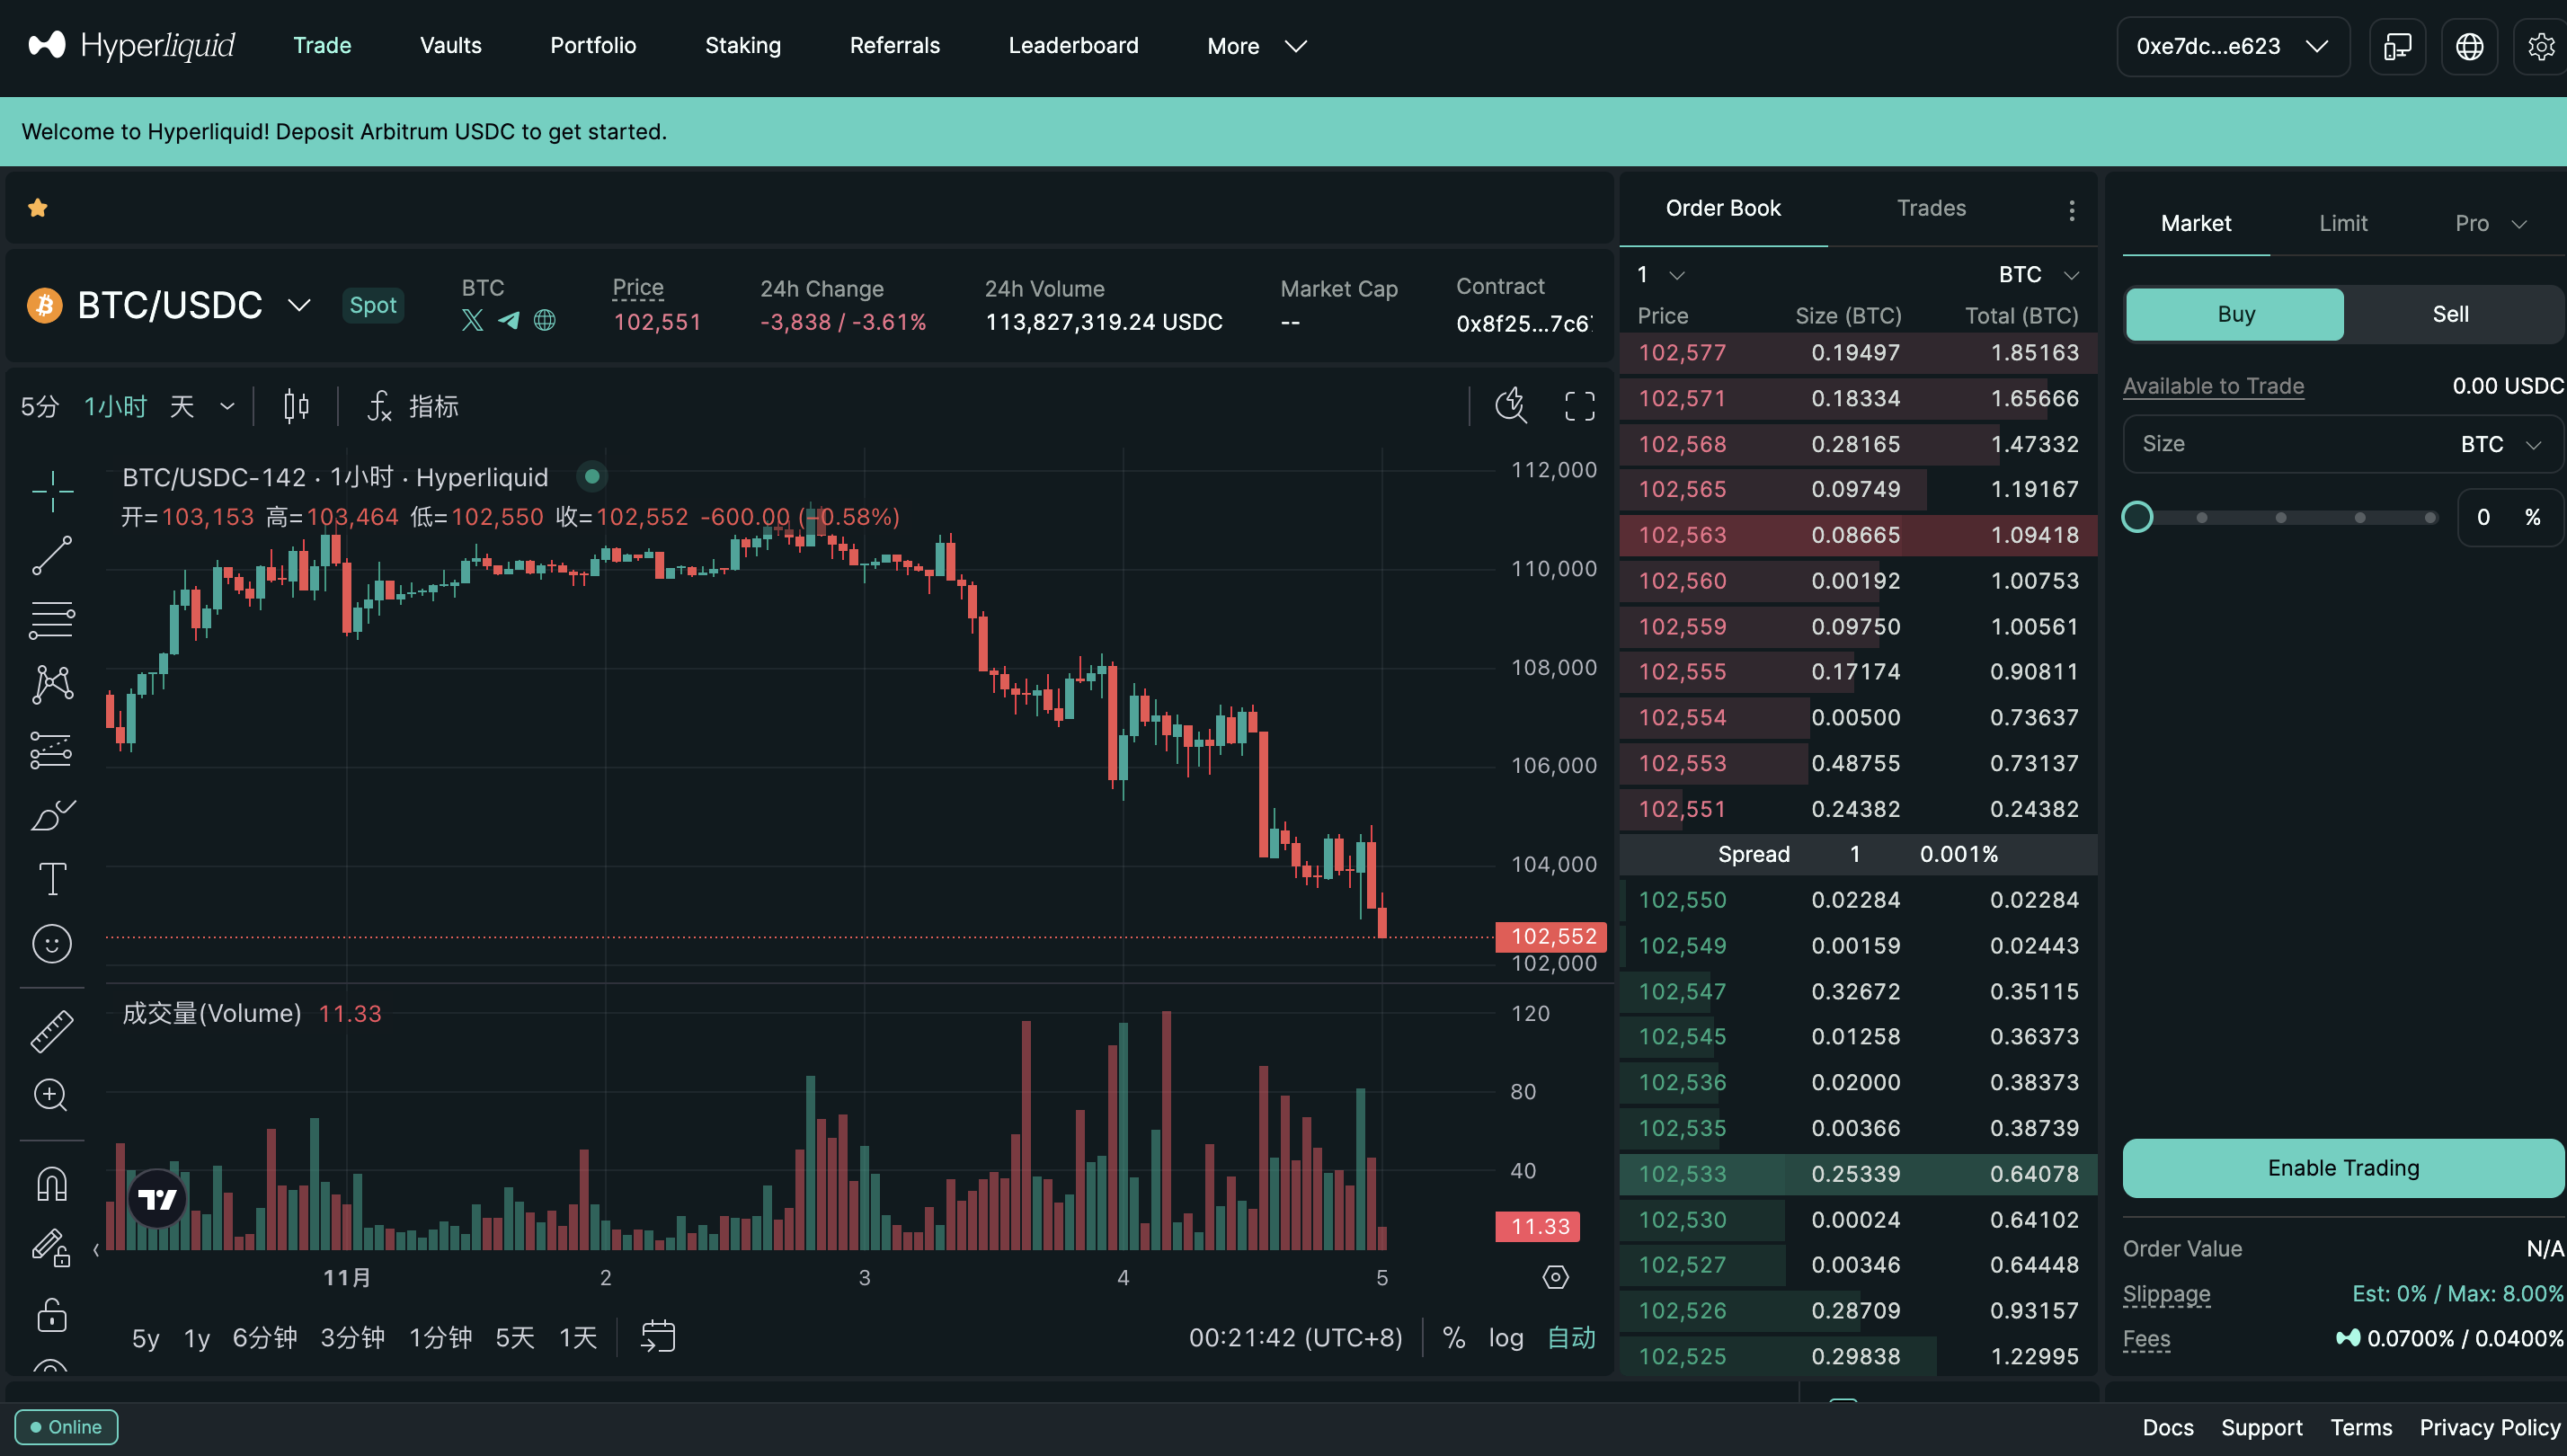Click the Enable Trading button
Viewport: 2567px width, 1456px height.
pos(2342,1168)
